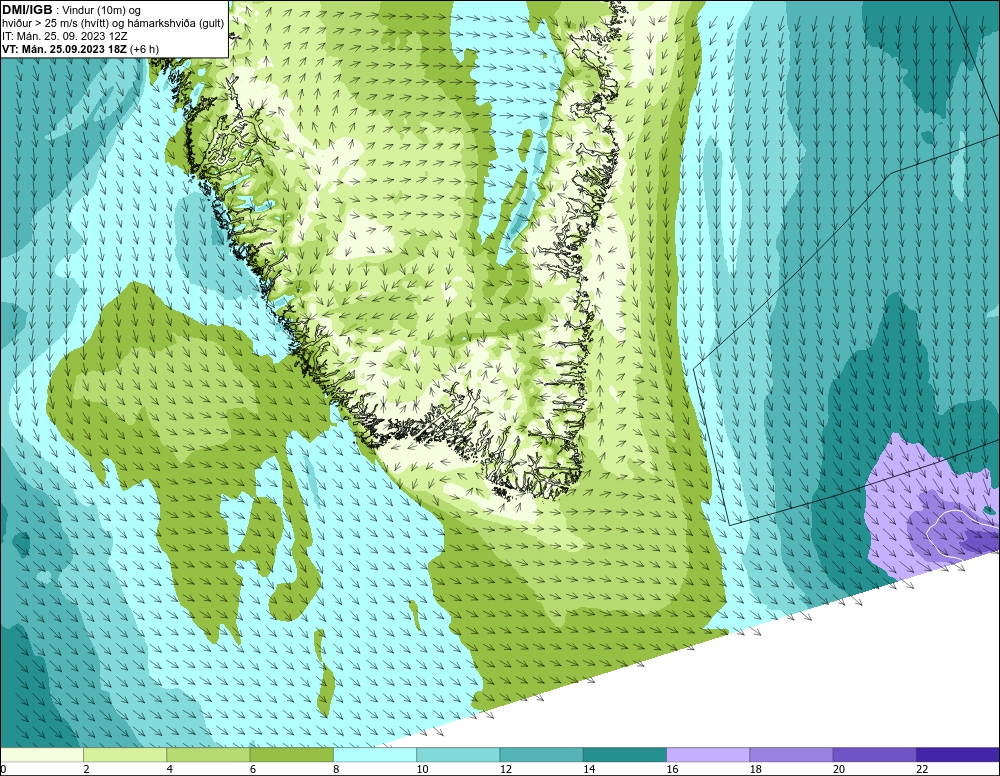Click the light yellow-green 2–4 m/s legend swatch

pos(125,755)
